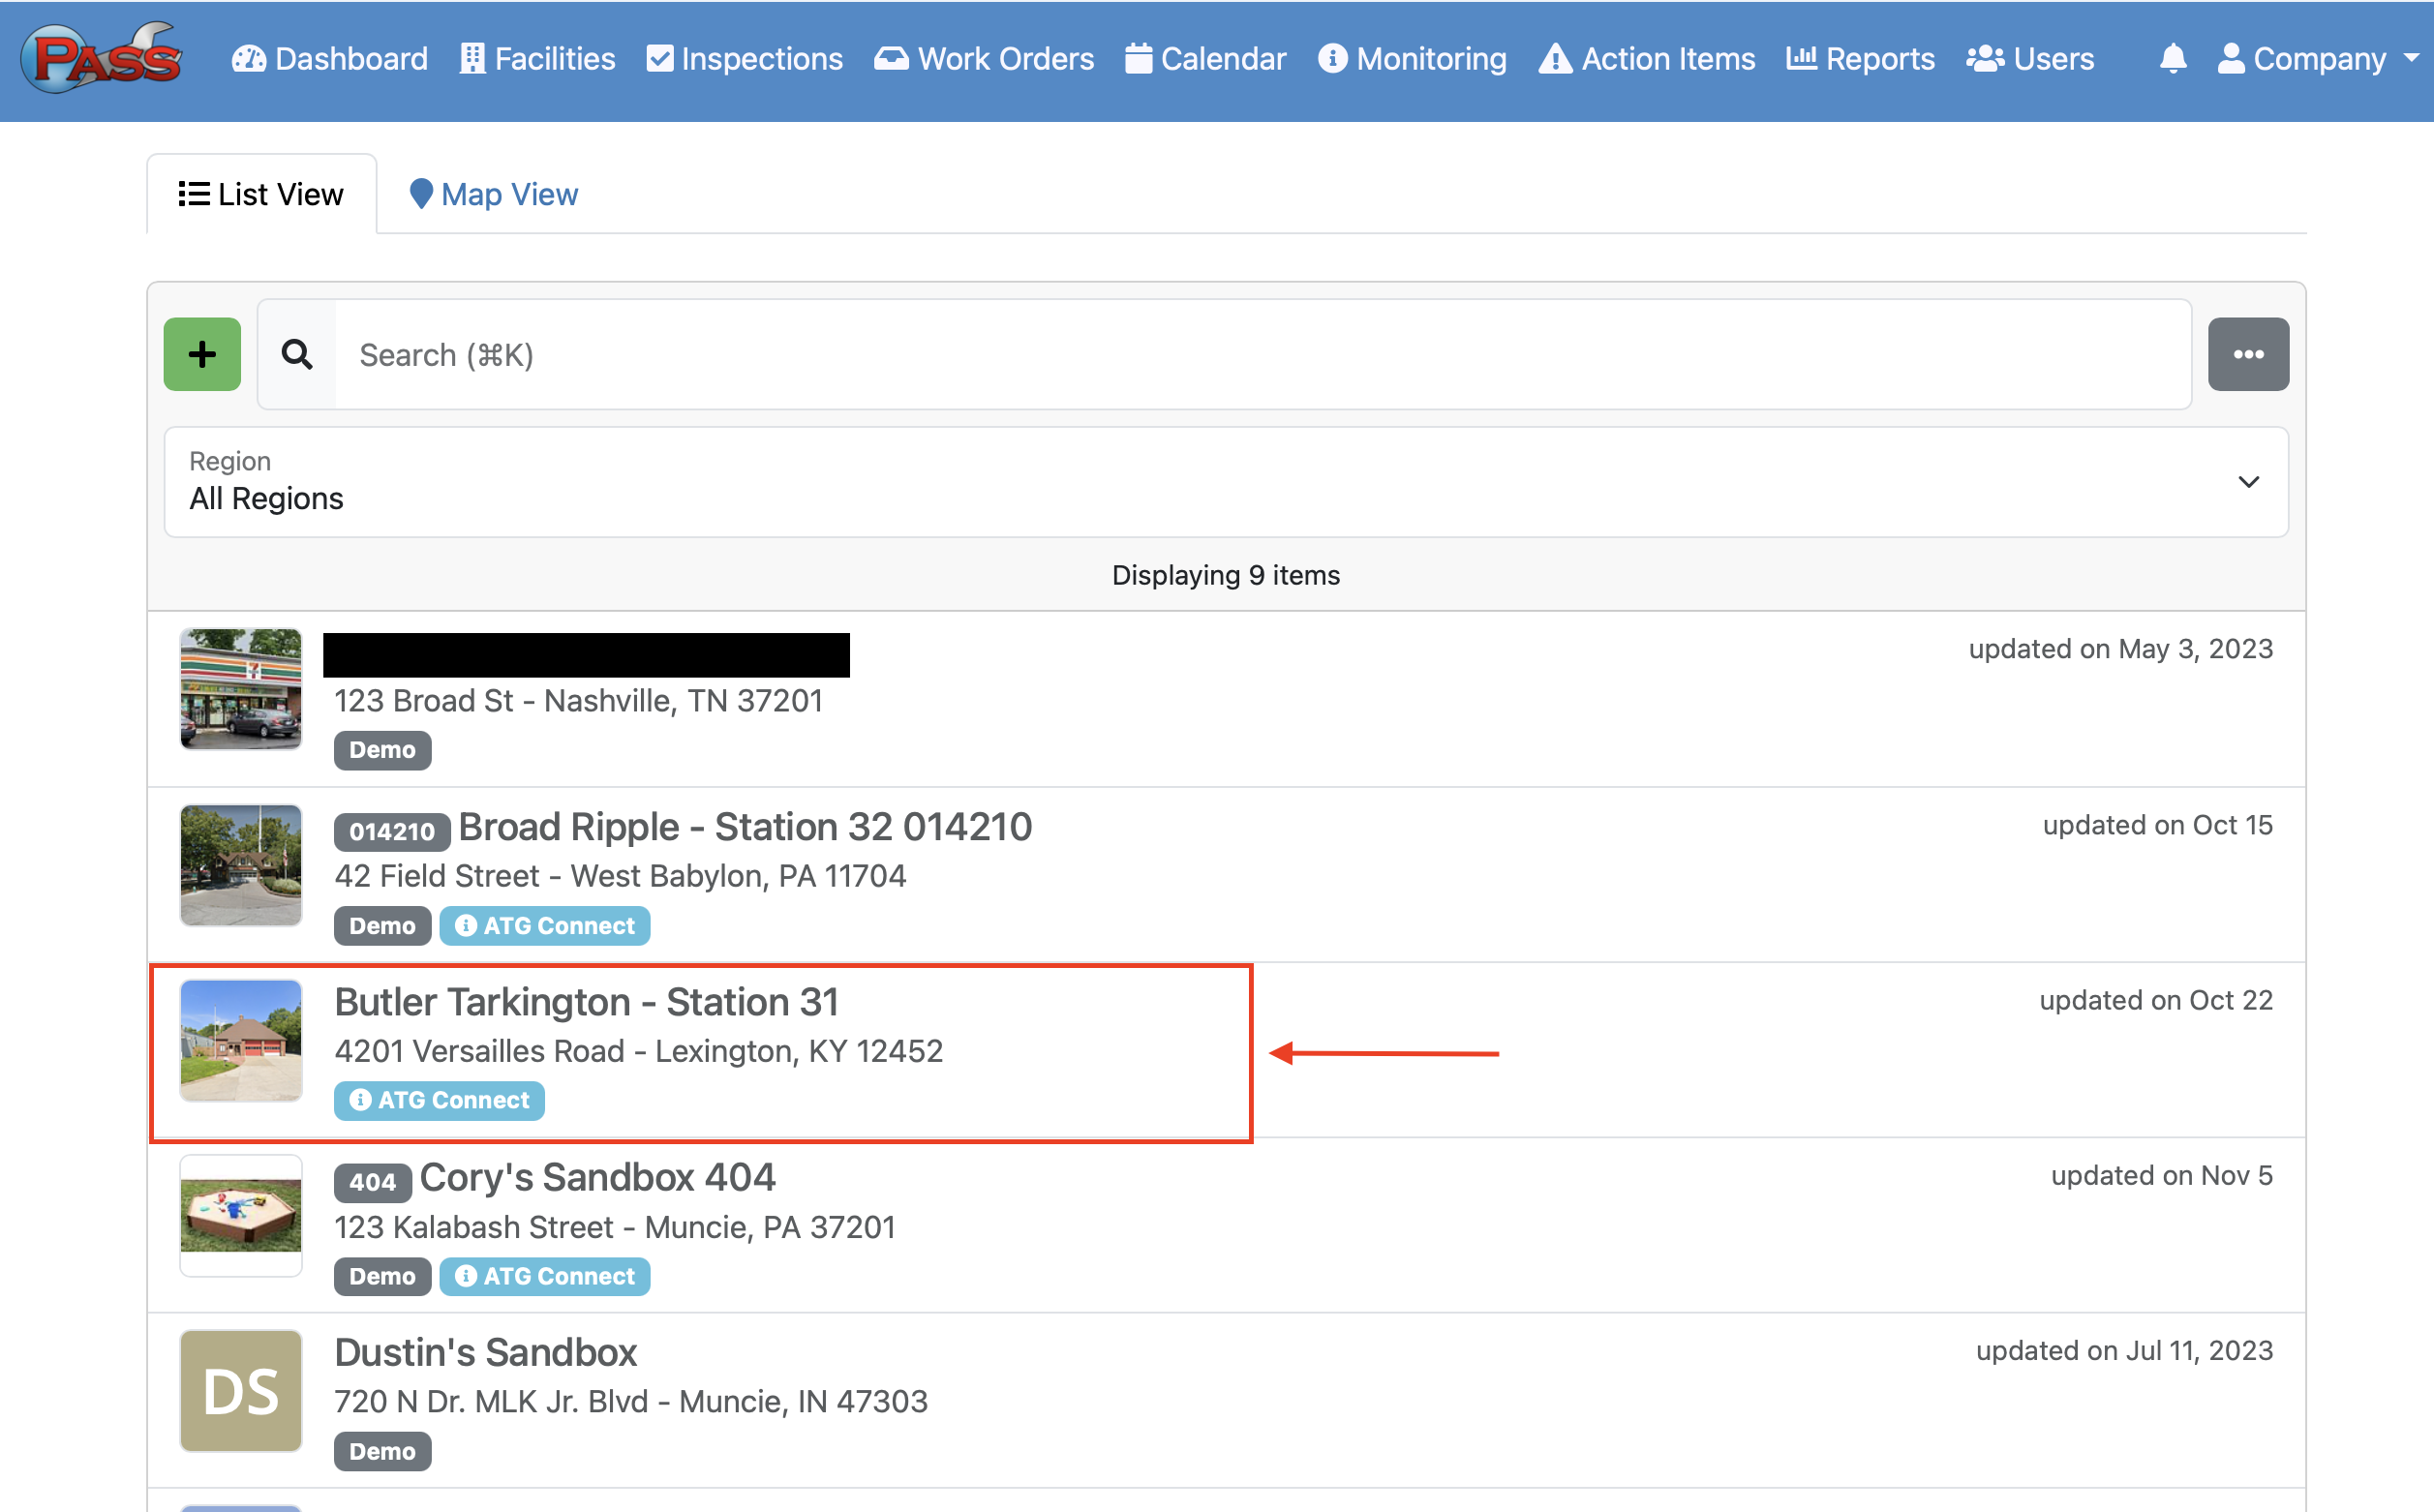Click the Butler Tarkington station thumbnail
Viewport: 2434px width, 1512px height.
tap(240, 1040)
